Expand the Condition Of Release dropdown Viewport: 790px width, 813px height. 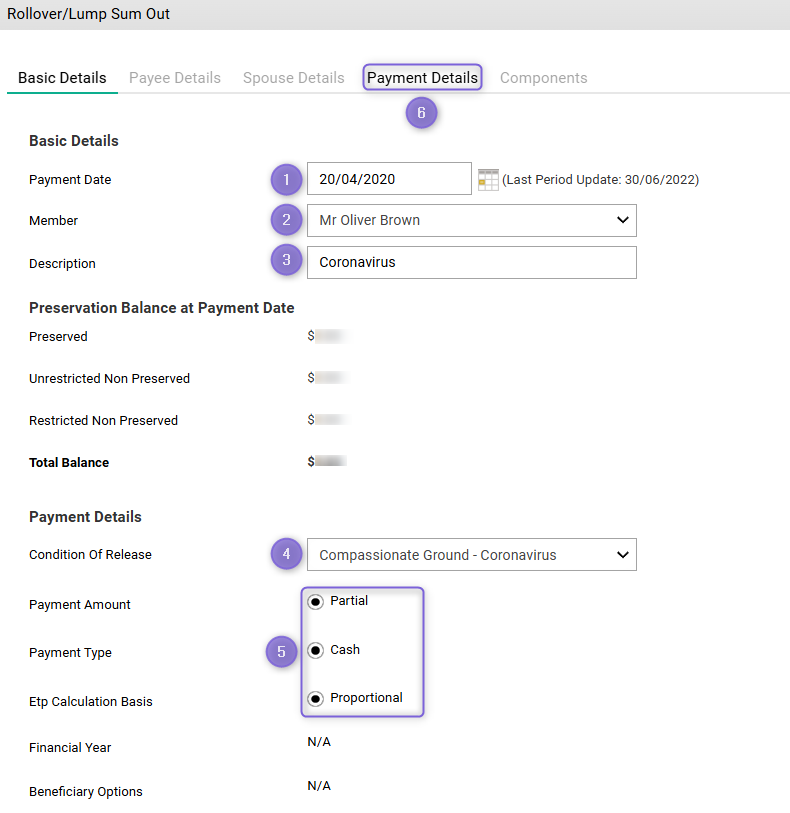(472, 555)
